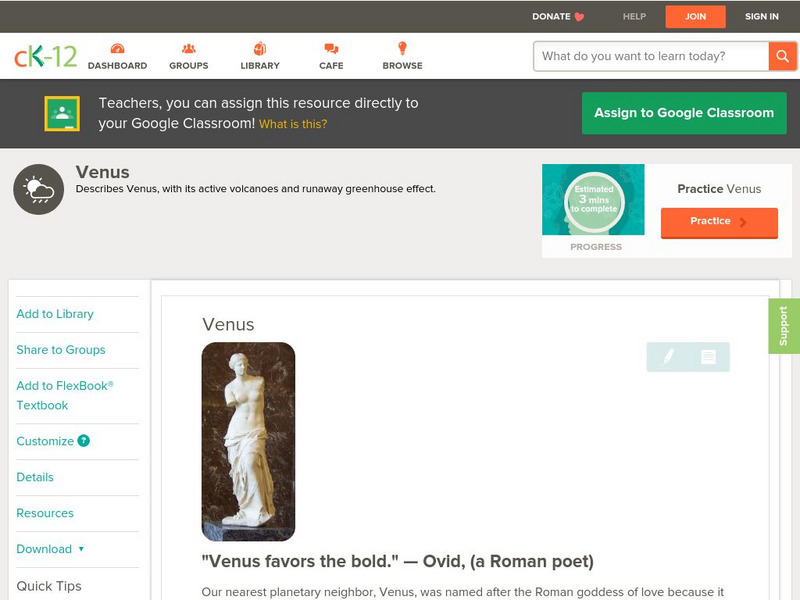
Task: Click the Customize help question mark
Action: 84,441
